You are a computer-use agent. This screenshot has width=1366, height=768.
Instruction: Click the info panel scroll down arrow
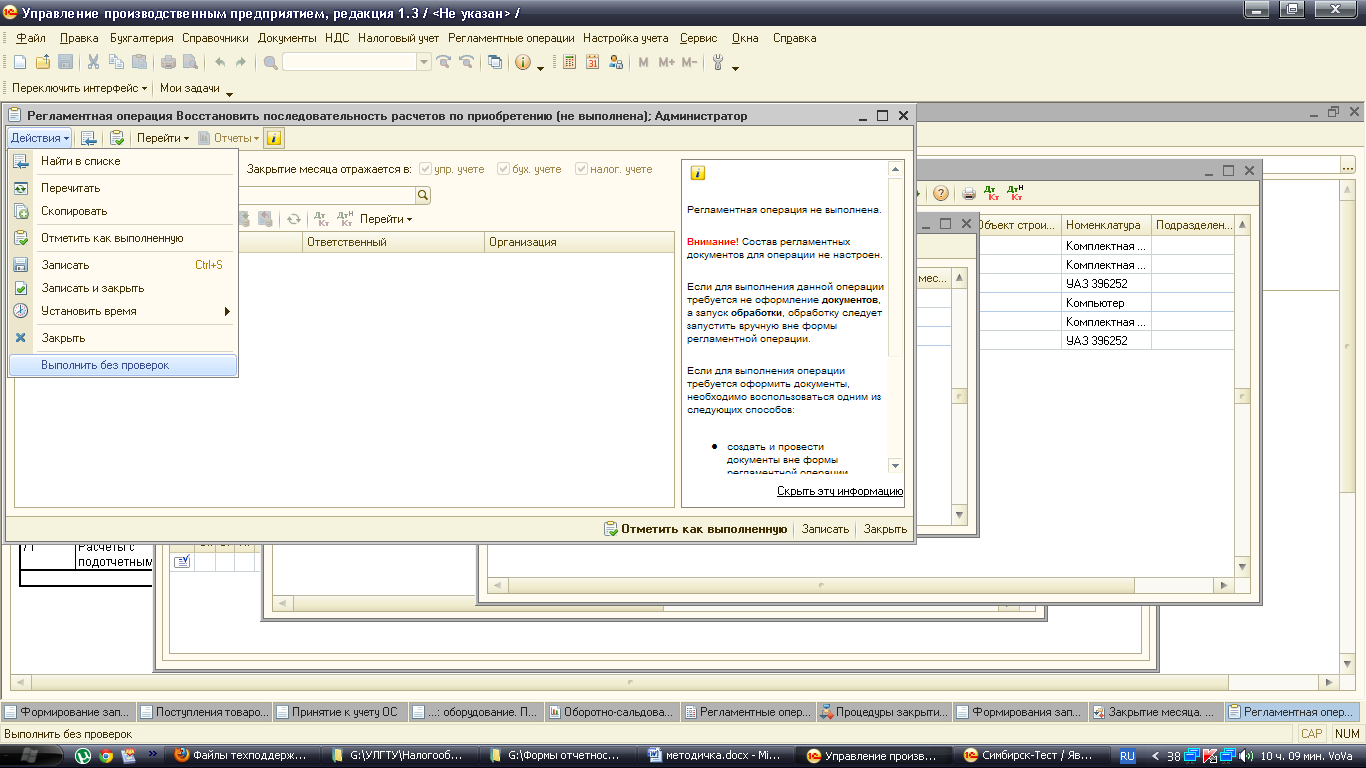pyautogui.click(x=895, y=466)
